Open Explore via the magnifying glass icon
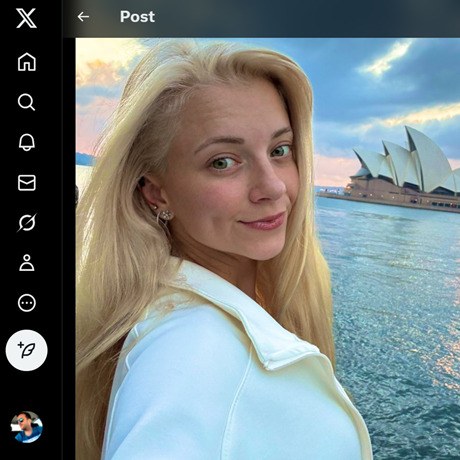 pos(26,102)
